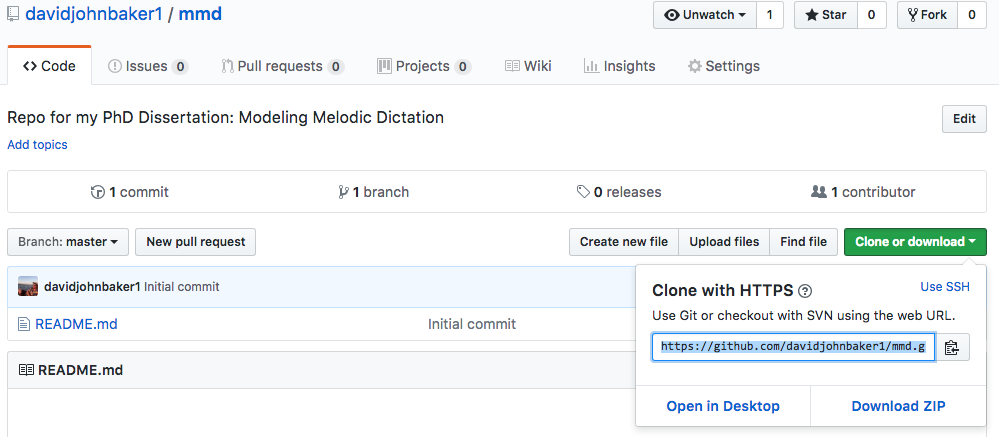Click the commit history icon next to 1 commit
The height and width of the screenshot is (437, 999).
click(97, 192)
